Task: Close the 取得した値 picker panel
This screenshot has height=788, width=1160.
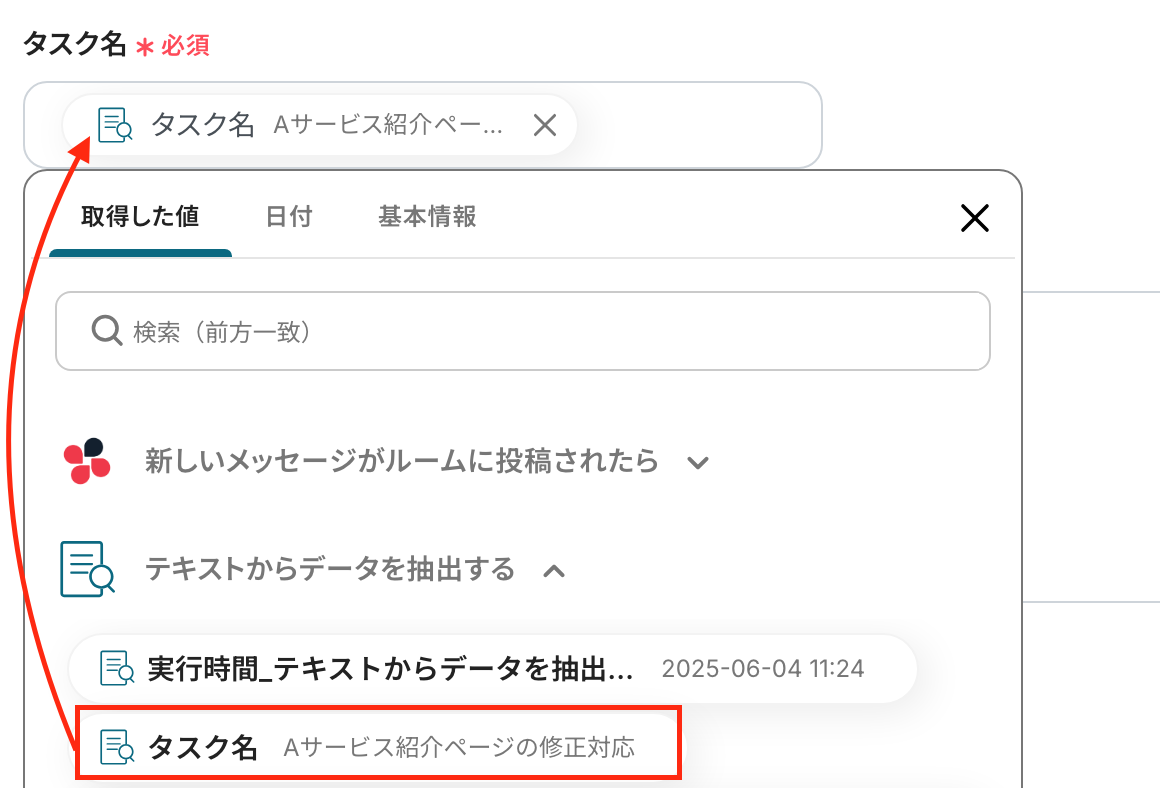Action: (974, 218)
